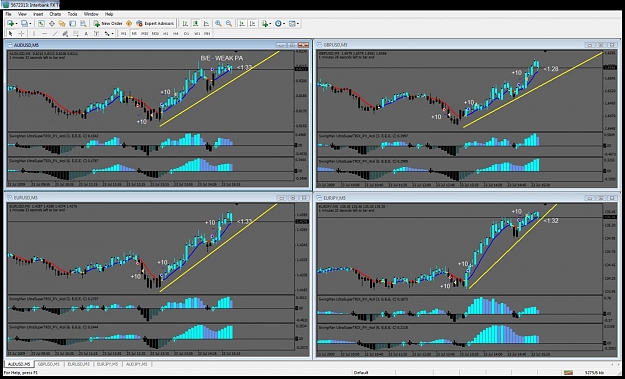Select the Trendline drawing tool

(x=55, y=34)
